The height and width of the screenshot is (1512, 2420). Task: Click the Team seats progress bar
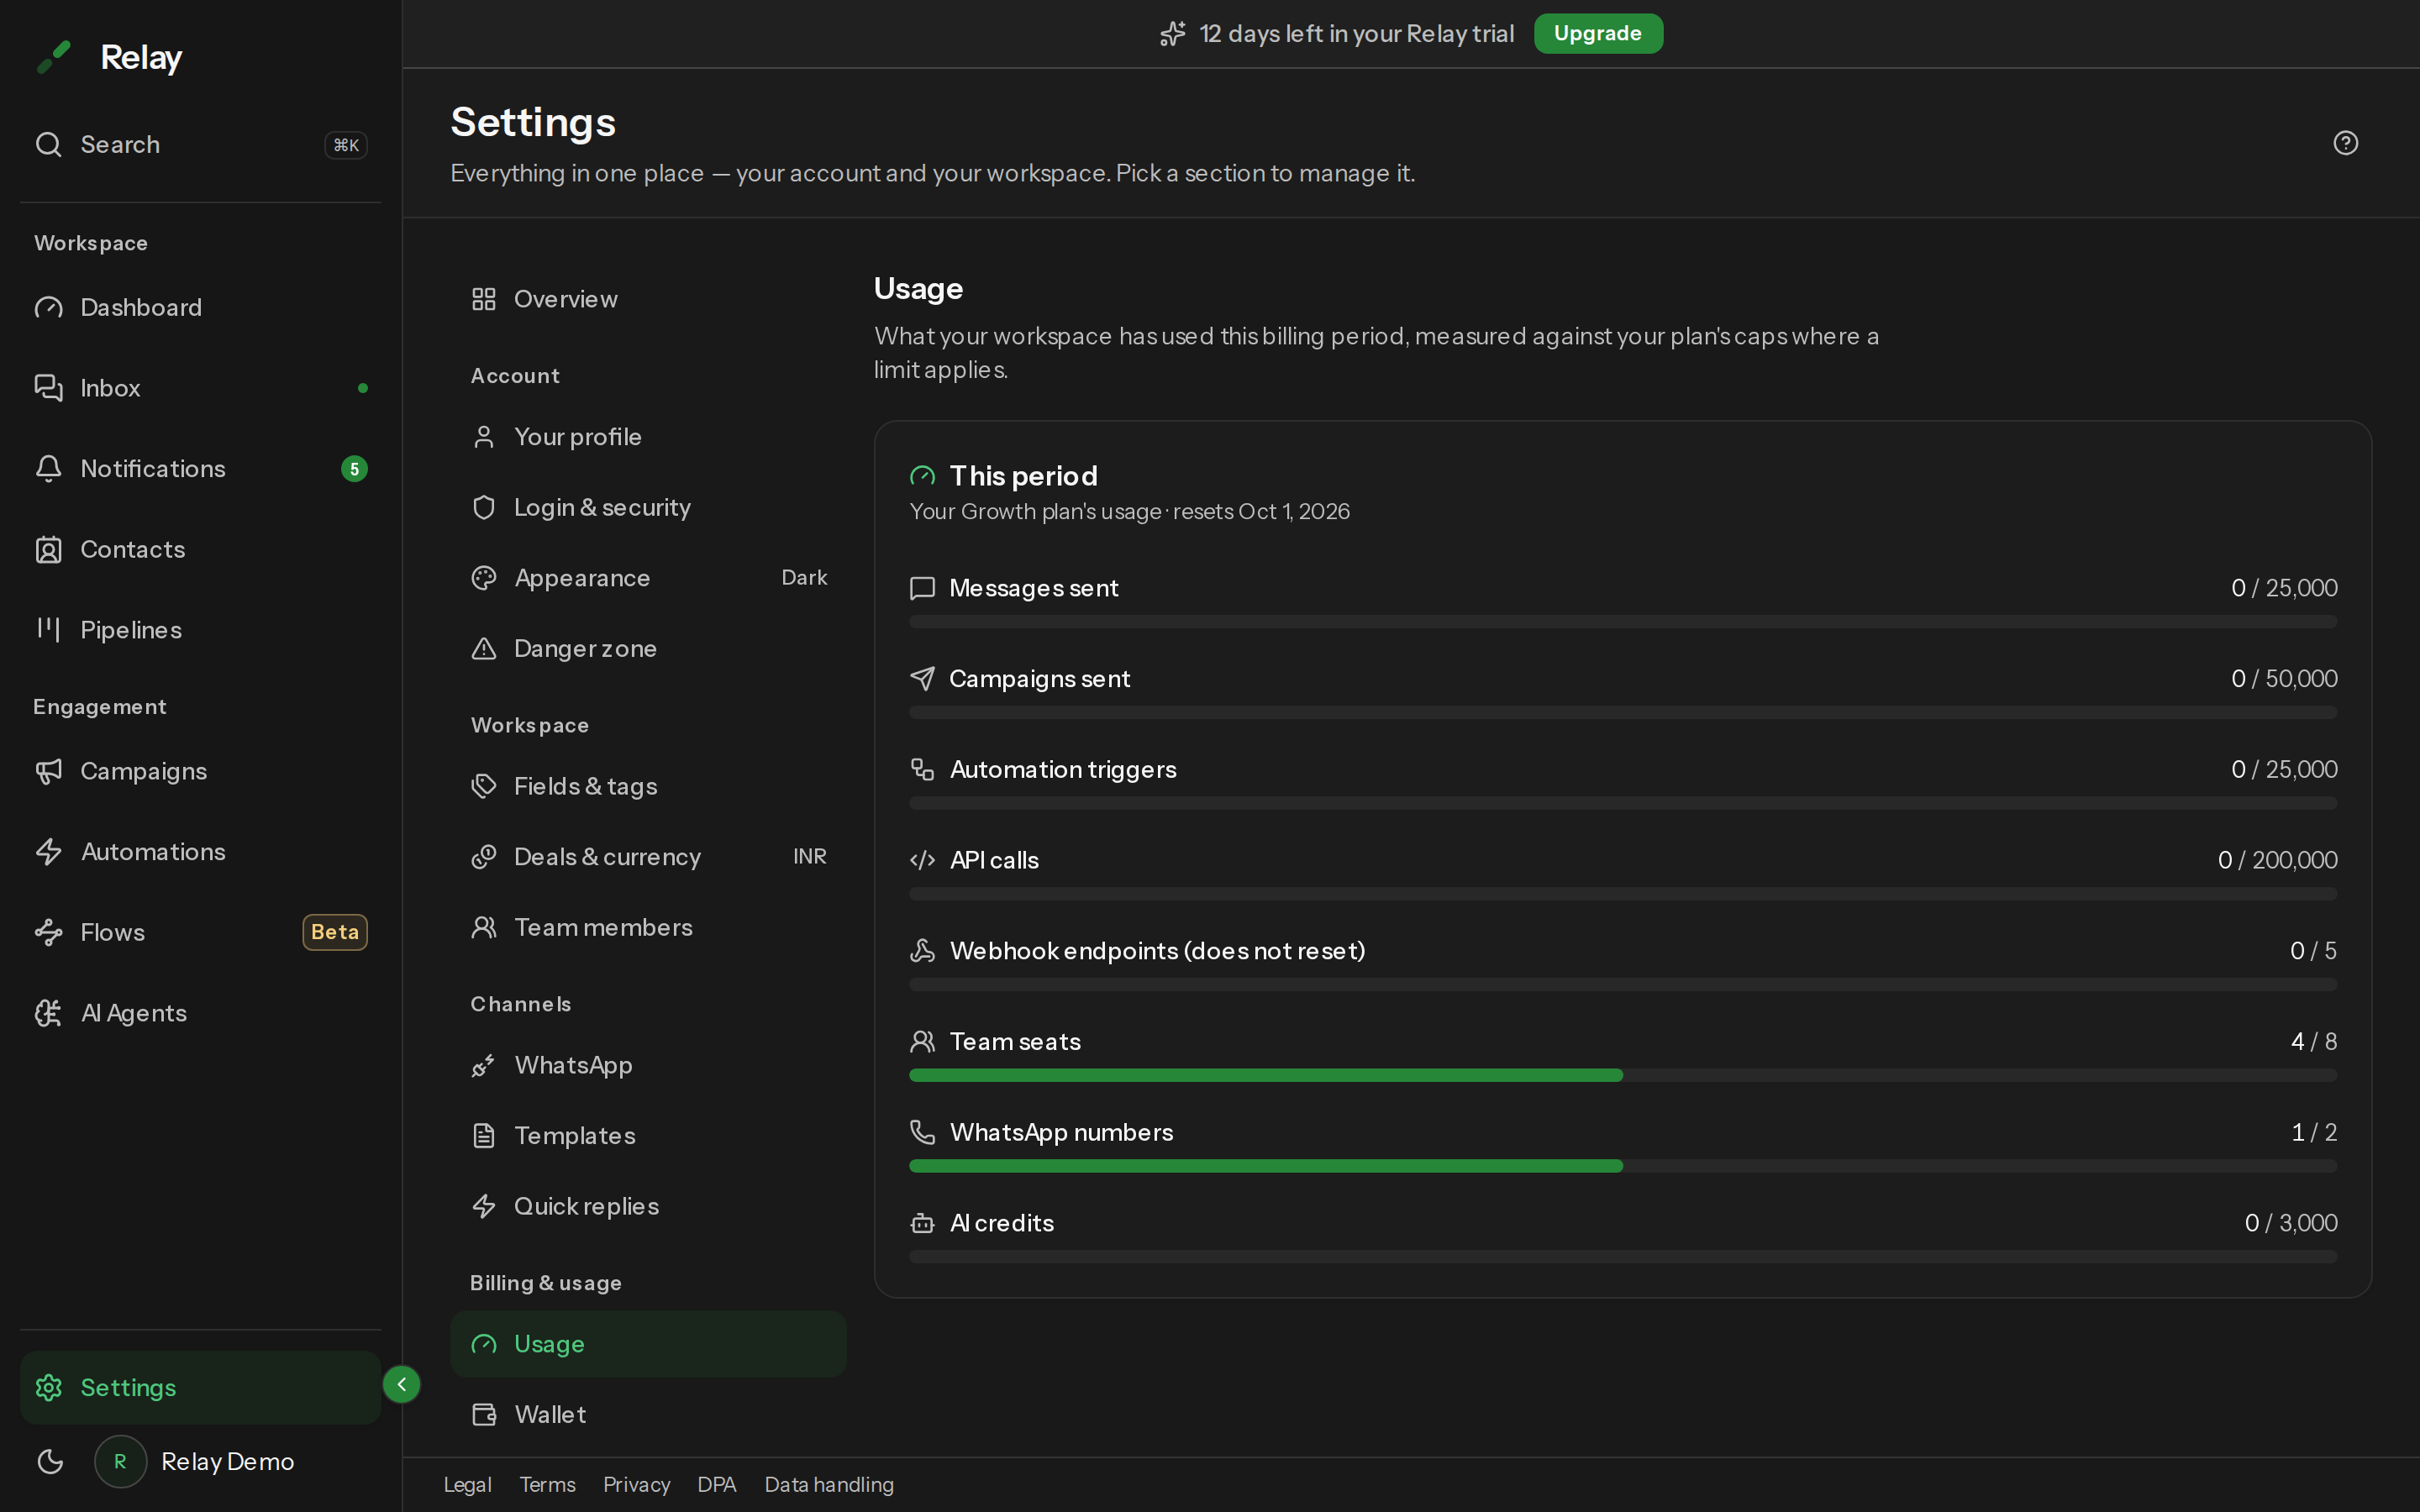pos(1623,1075)
